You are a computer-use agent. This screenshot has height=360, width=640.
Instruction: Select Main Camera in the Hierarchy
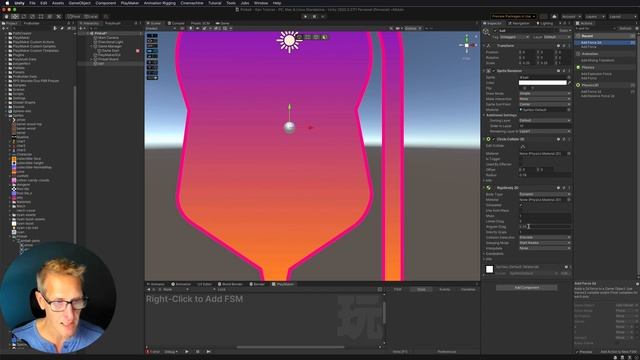coord(108,38)
